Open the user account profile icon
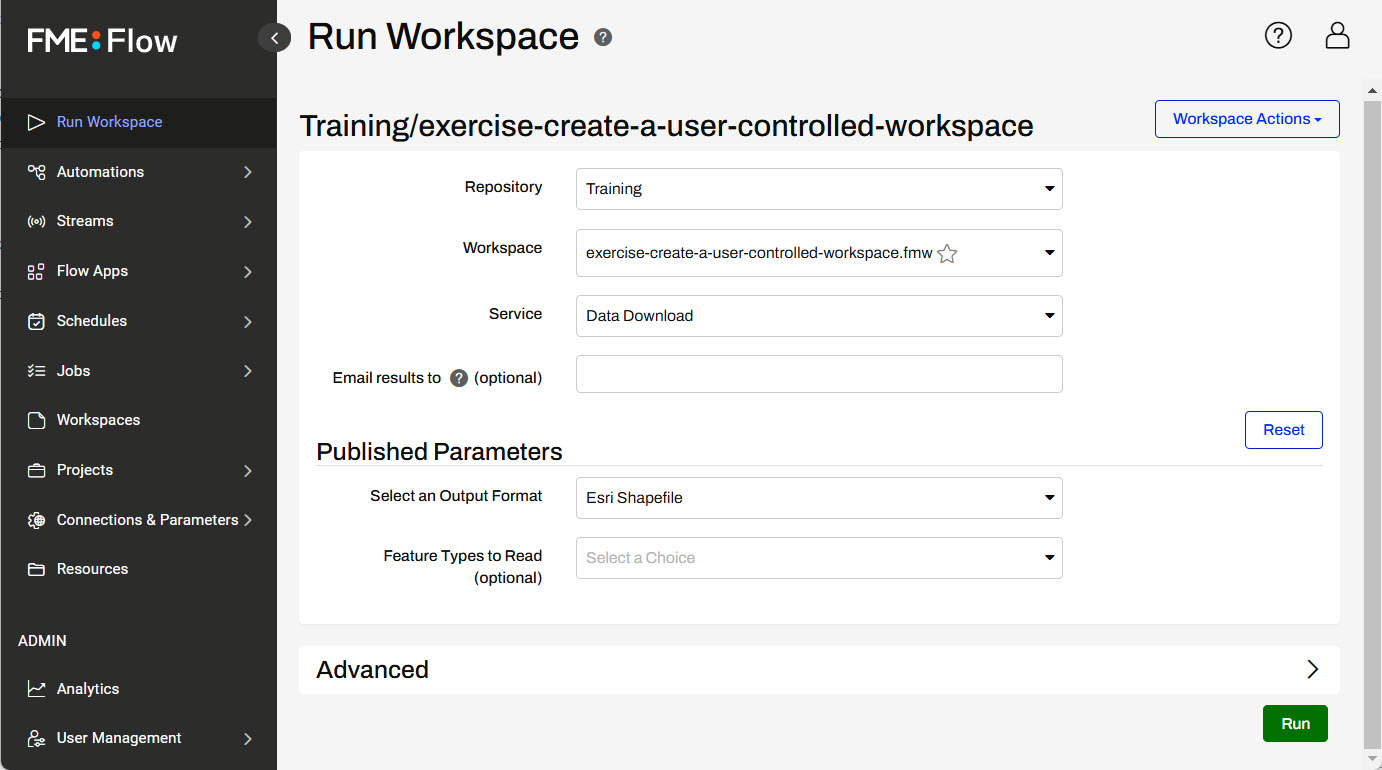This screenshot has width=1382, height=770. coord(1337,36)
